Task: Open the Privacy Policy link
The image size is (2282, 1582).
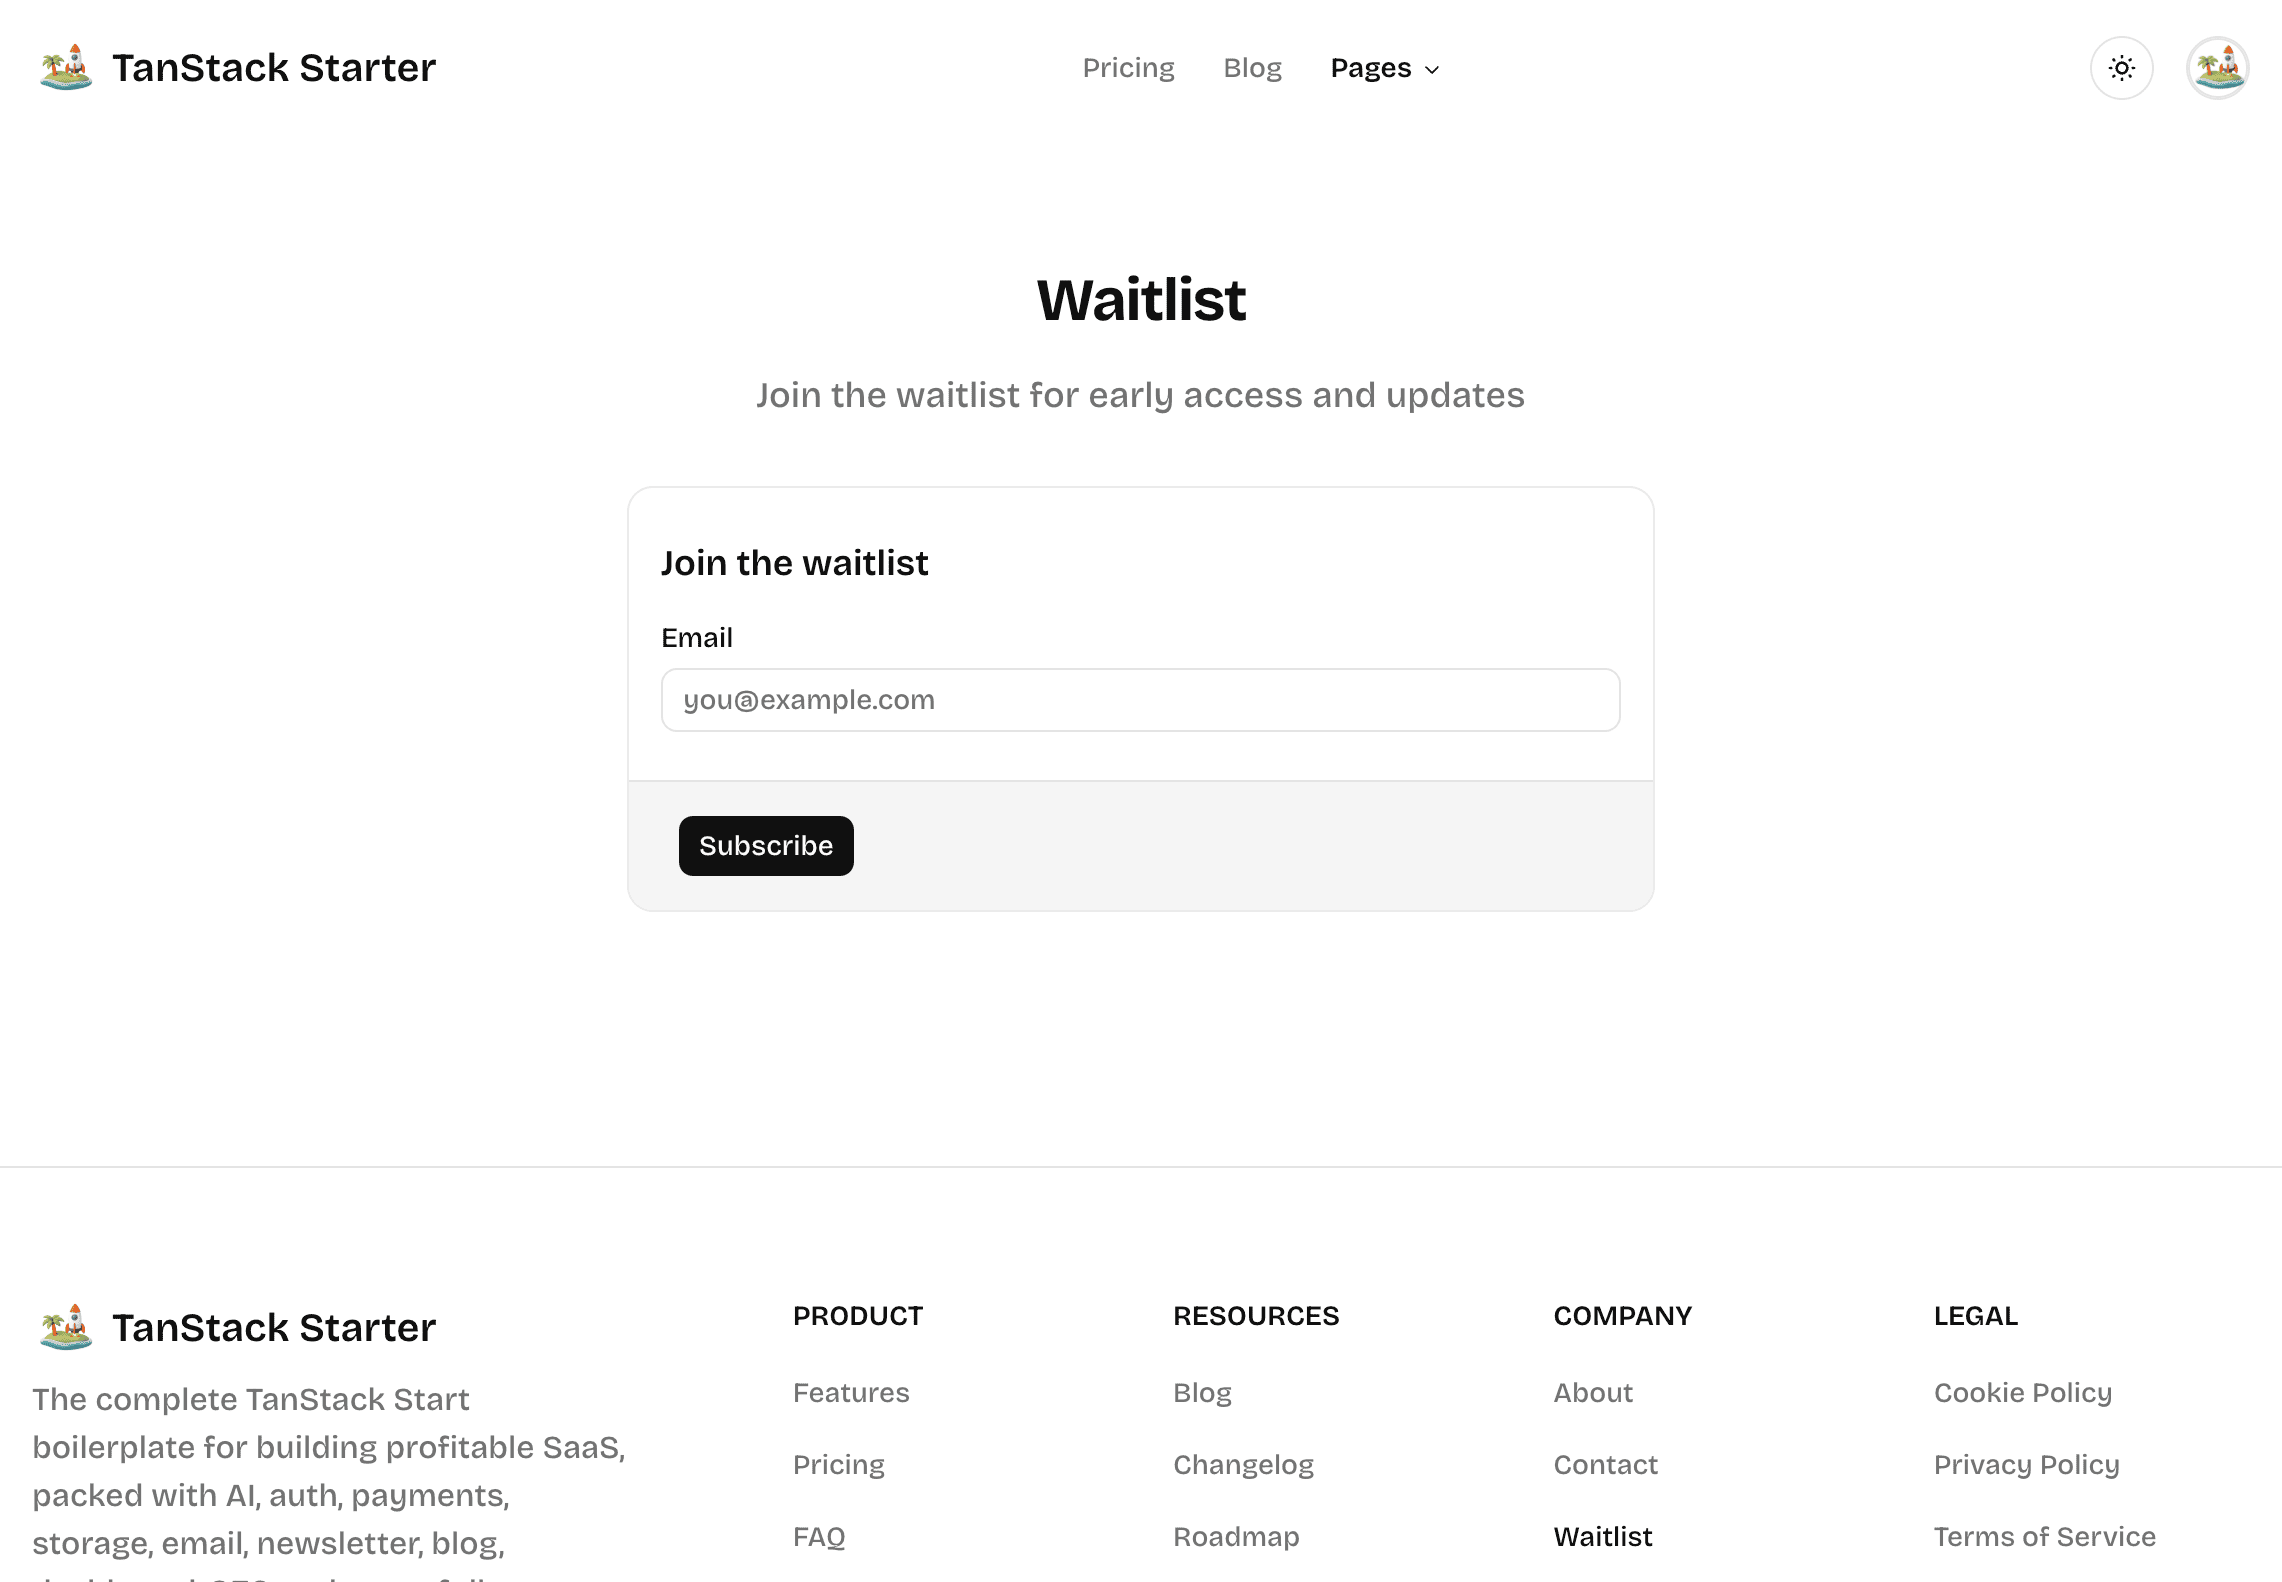Action: (2027, 1464)
